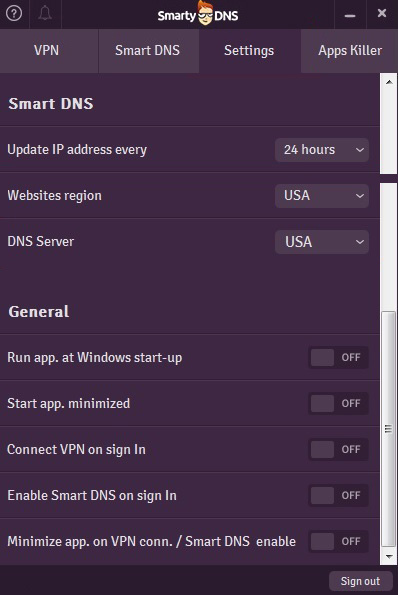Click the DNS Server label

point(41,242)
